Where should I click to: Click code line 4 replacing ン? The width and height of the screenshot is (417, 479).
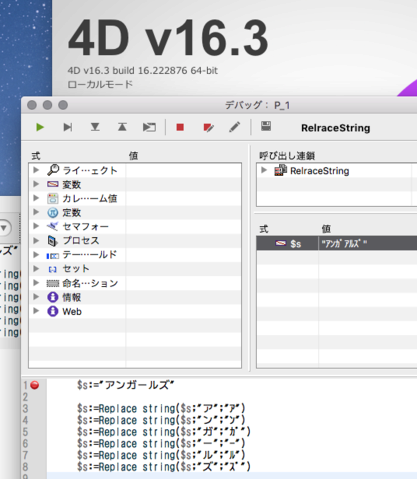coord(161,420)
